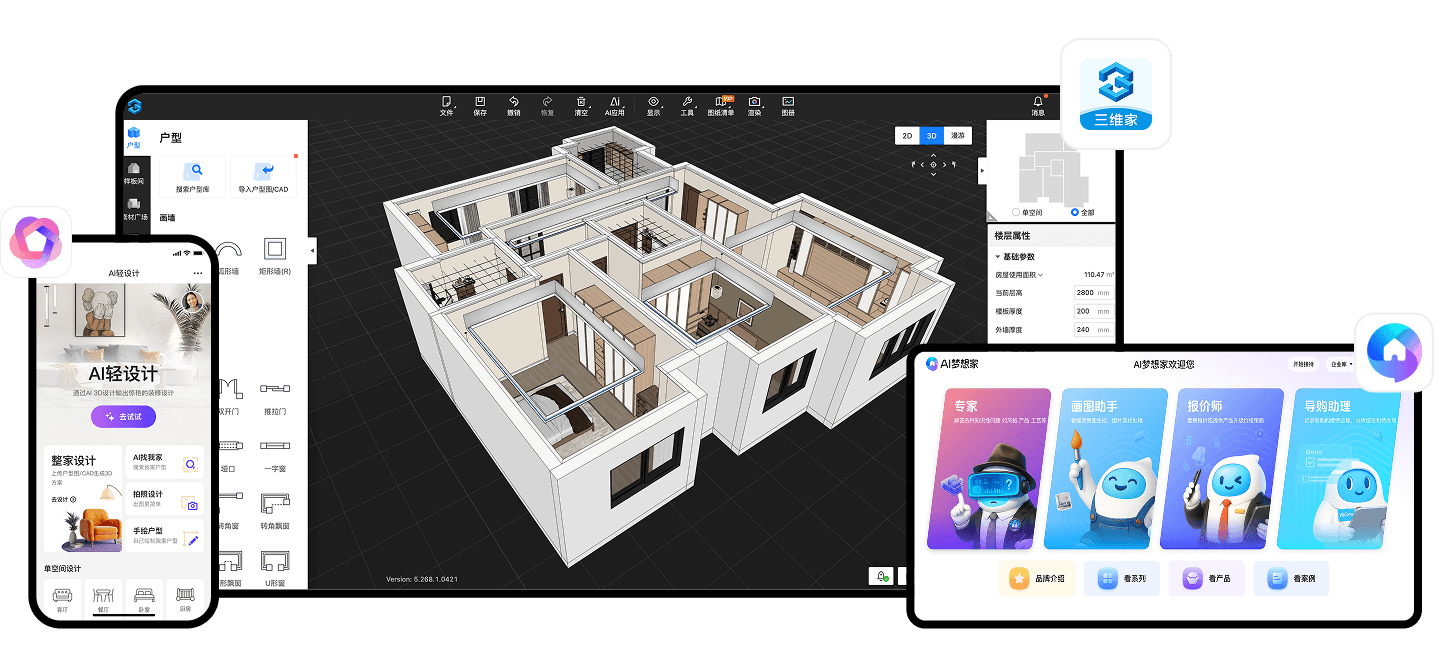Screen dimensions: 1436x660
Task: Select the 素材广场 sidebar icon
Action: (133, 208)
